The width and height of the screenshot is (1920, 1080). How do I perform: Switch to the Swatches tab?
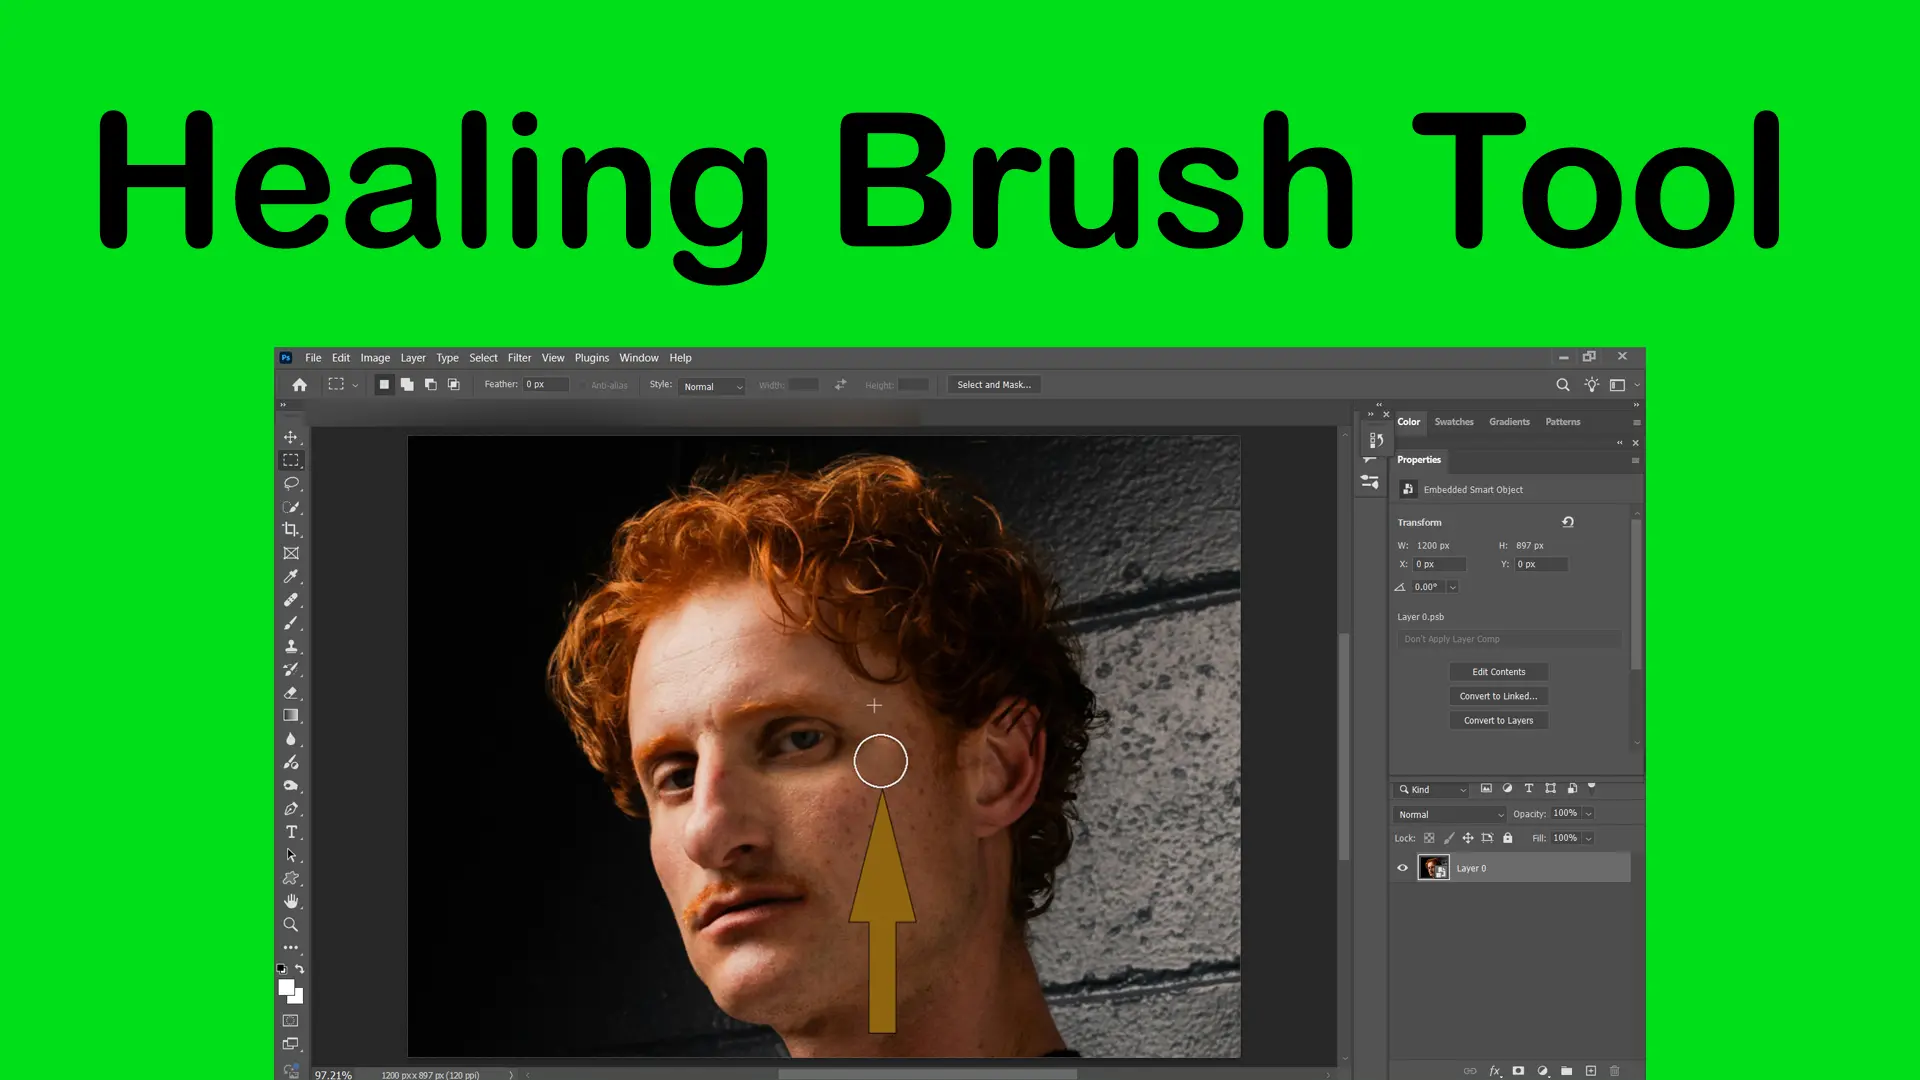(x=1454, y=422)
